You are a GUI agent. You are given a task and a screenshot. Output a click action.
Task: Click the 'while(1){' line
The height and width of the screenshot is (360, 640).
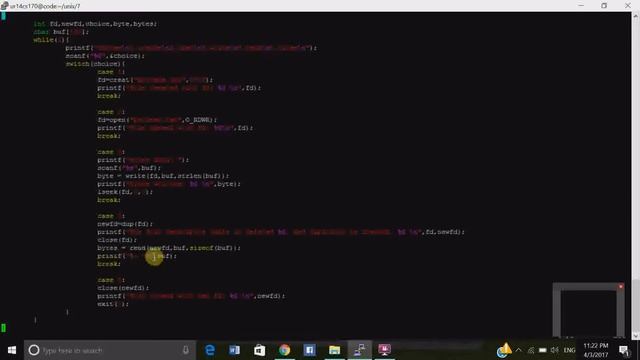point(51,40)
